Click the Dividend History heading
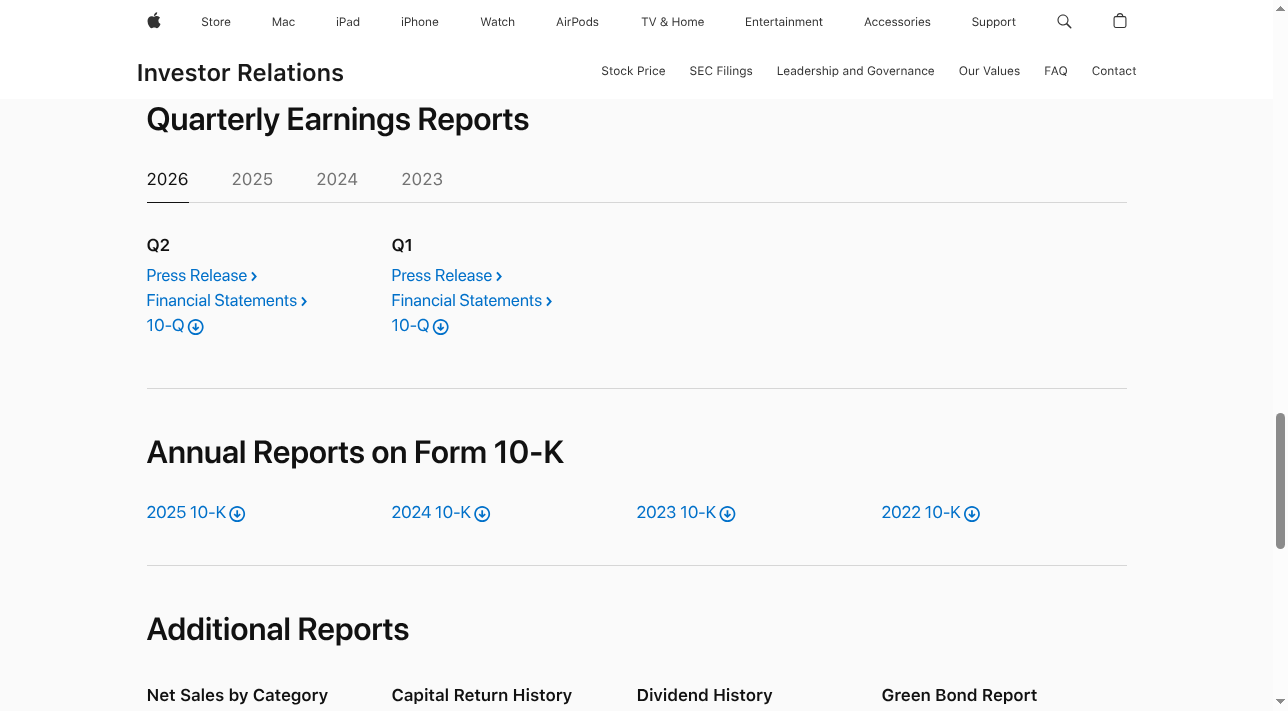The image size is (1288, 711). pos(705,695)
